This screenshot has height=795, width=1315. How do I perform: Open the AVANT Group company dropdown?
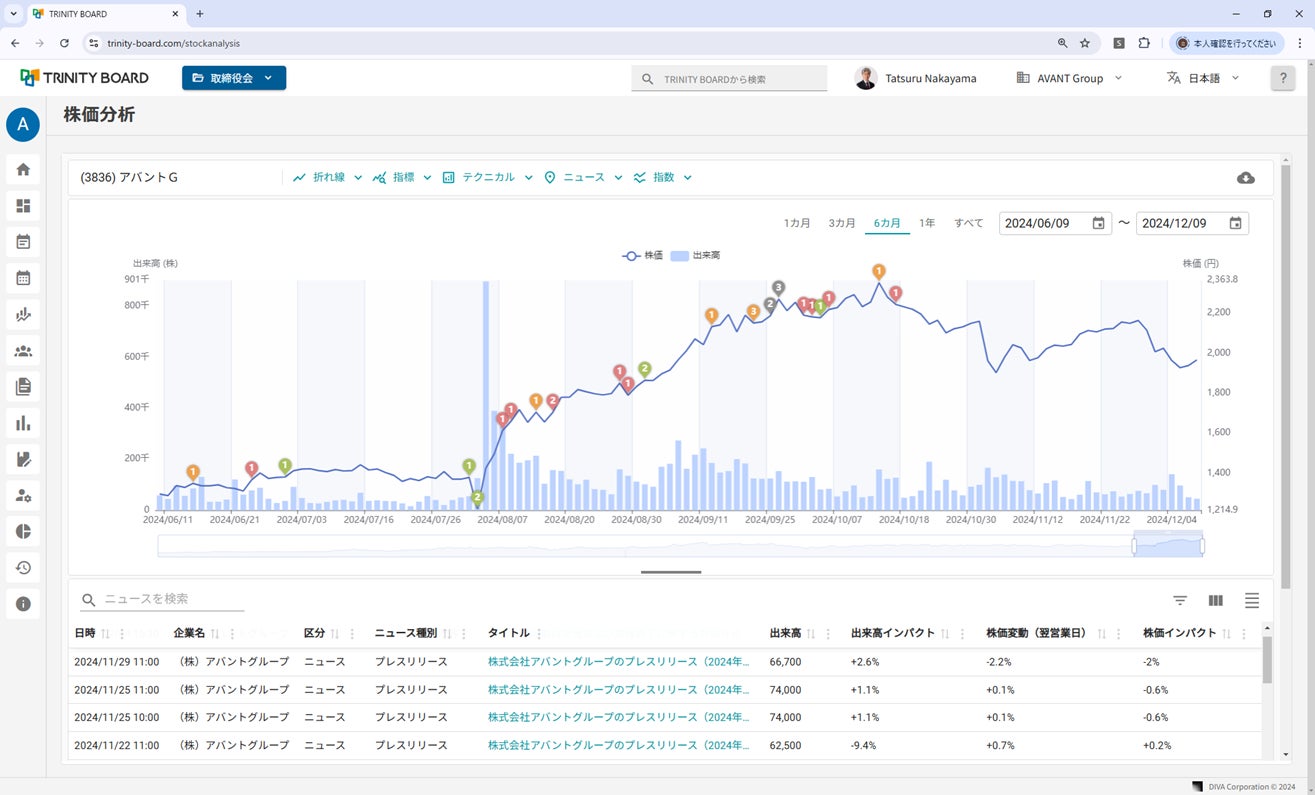tap(1069, 78)
